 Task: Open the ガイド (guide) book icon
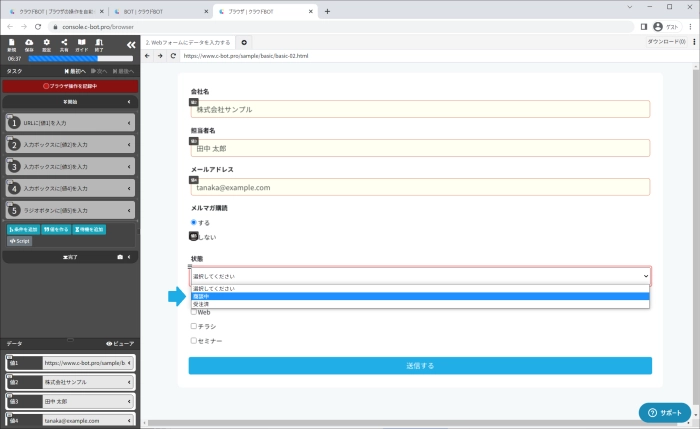(81, 44)
